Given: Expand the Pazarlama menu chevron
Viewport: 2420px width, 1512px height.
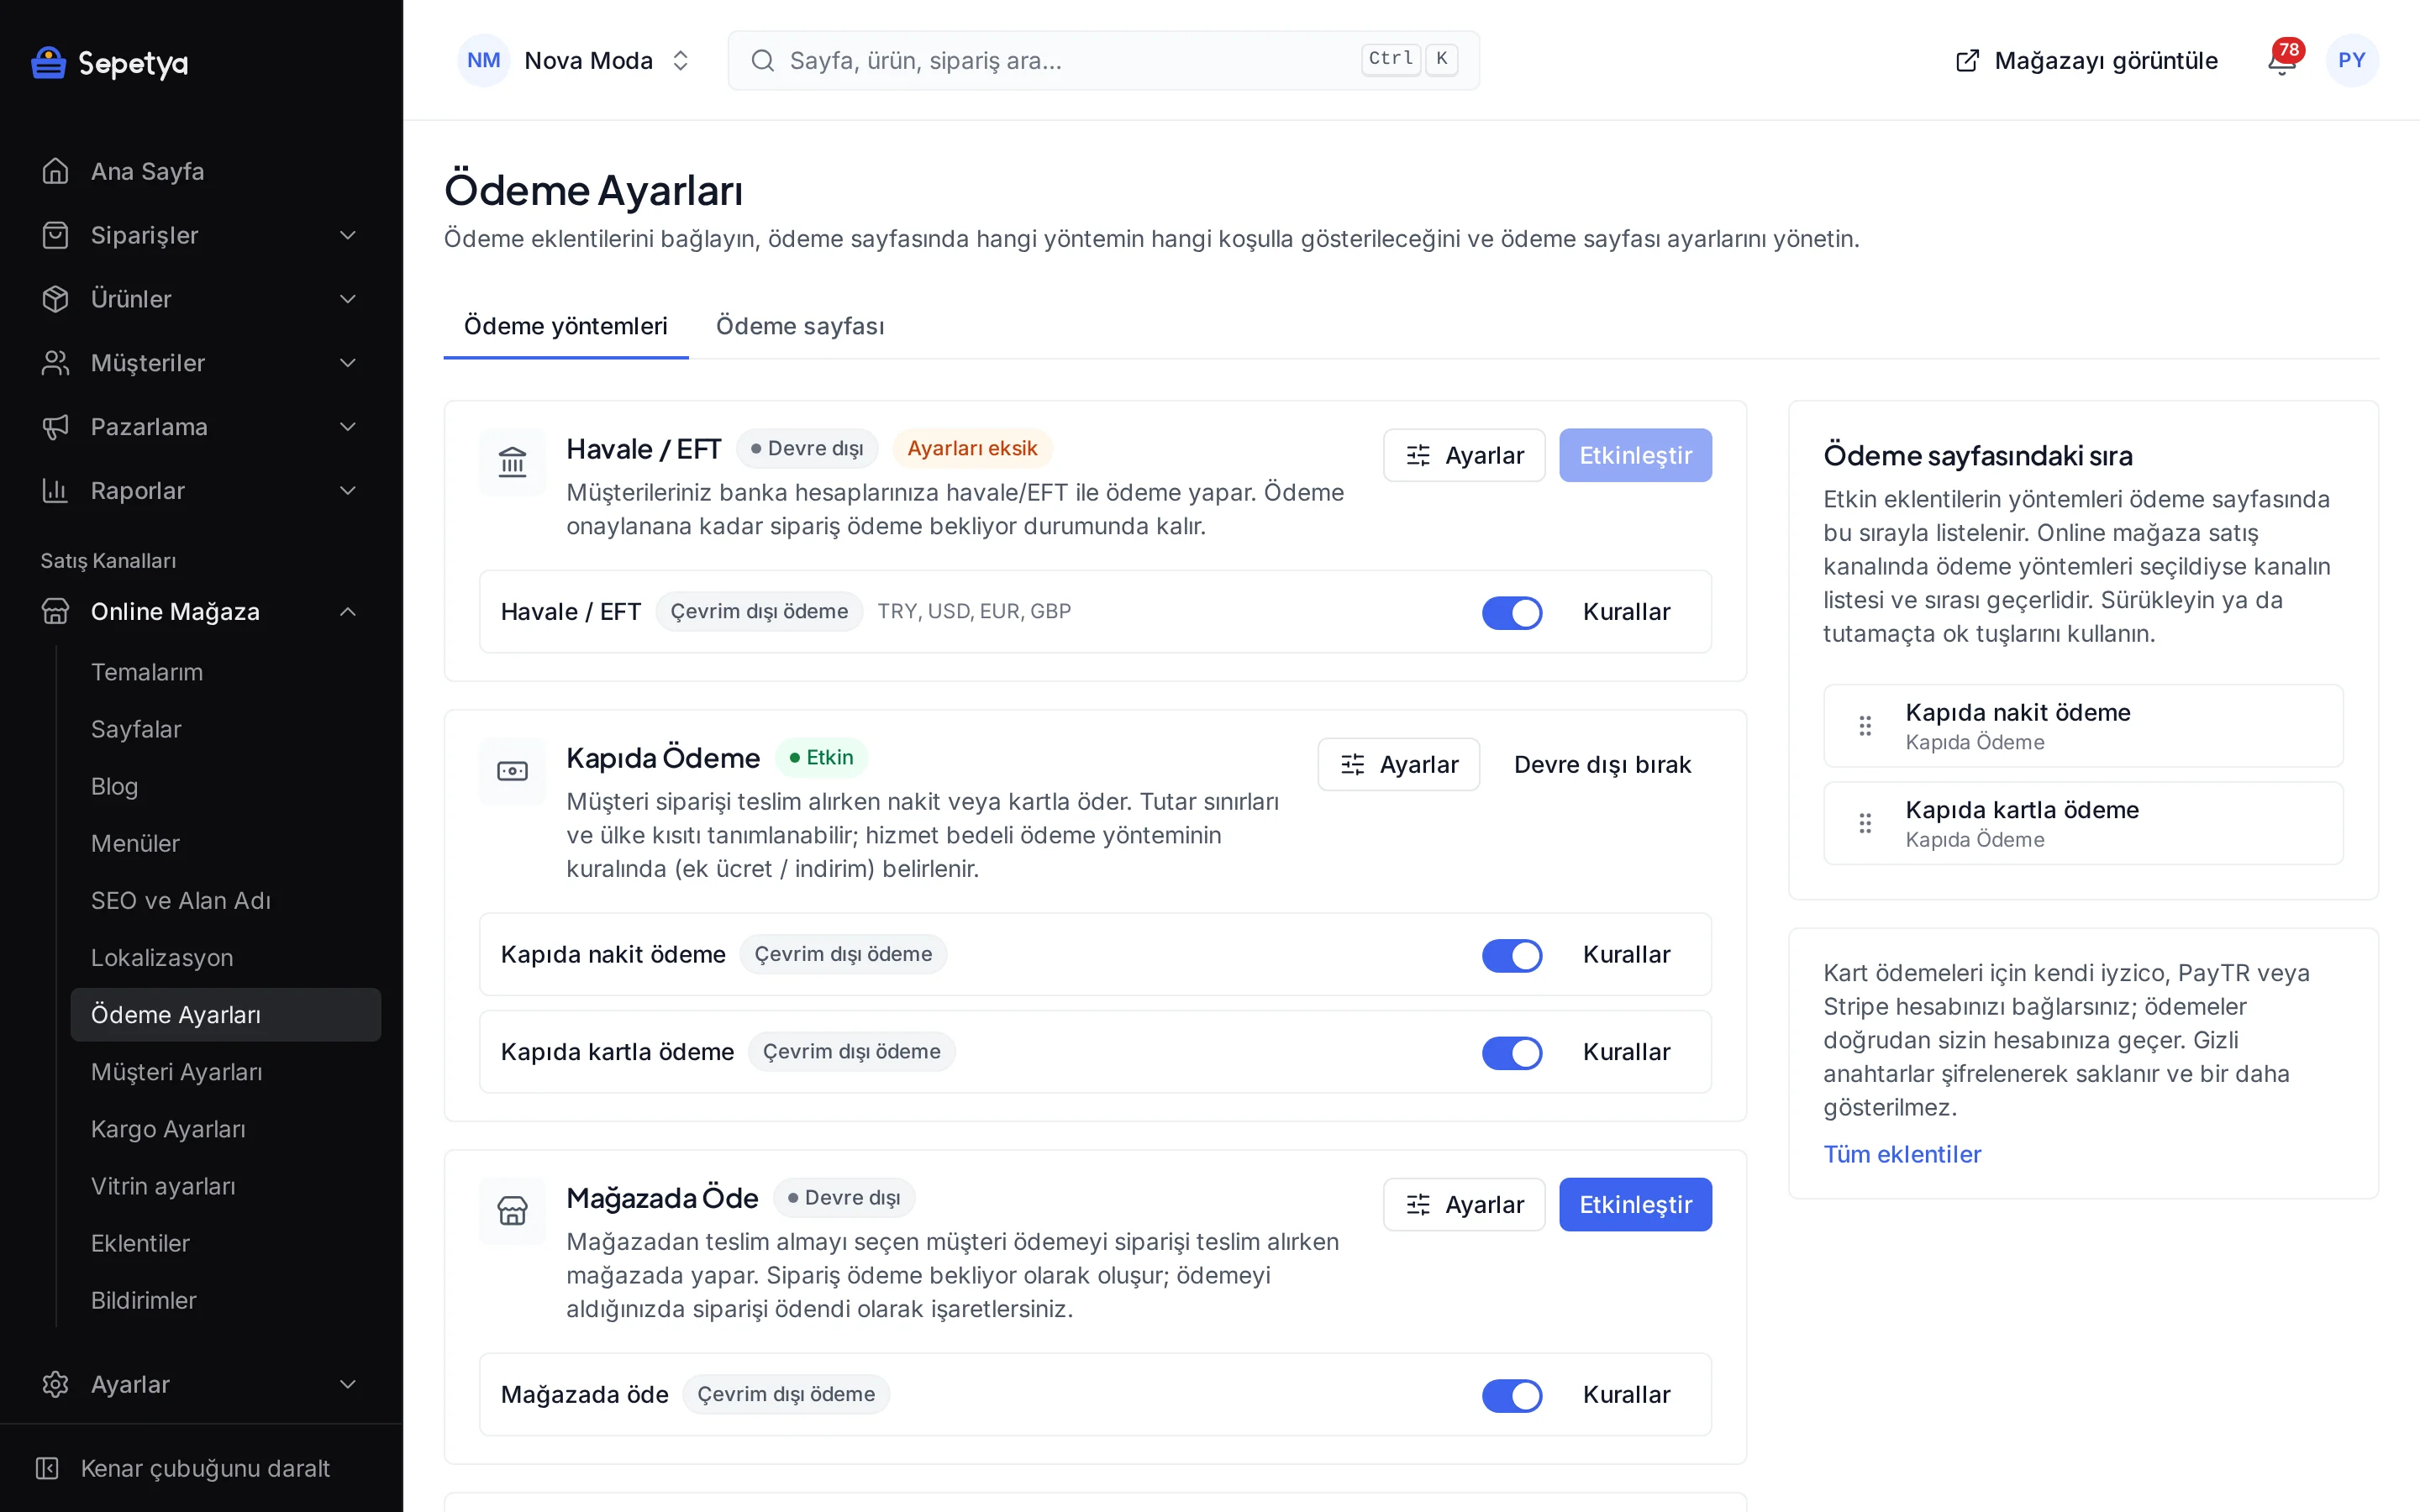Looking at the screenshot, I should click(348, 427).
